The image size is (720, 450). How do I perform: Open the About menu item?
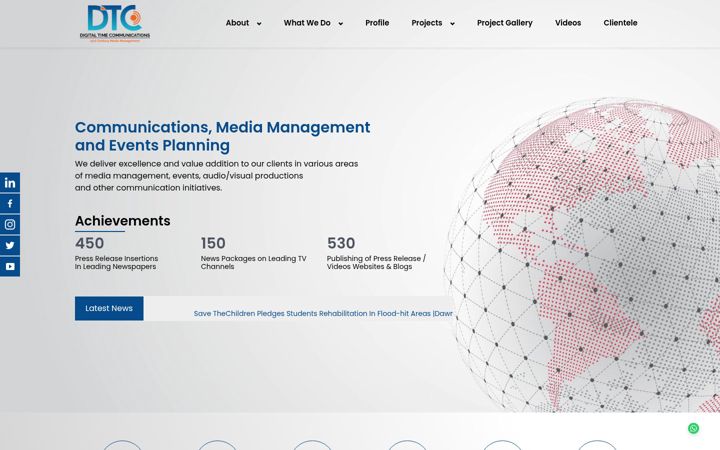[237, 22]
